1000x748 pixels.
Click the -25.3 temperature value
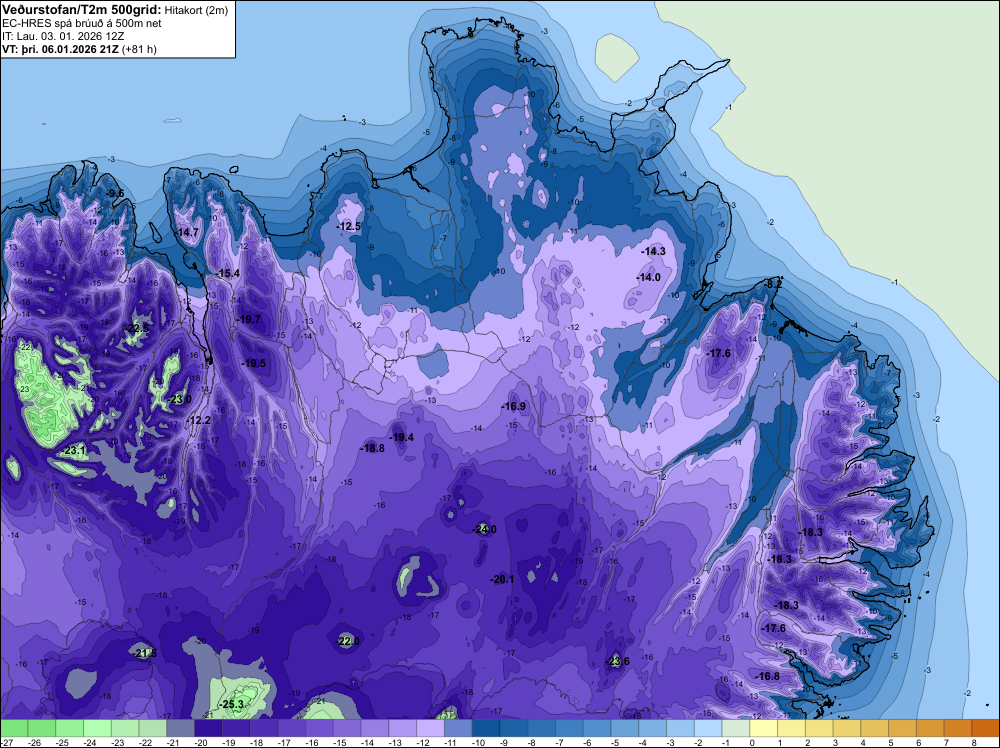232,705
